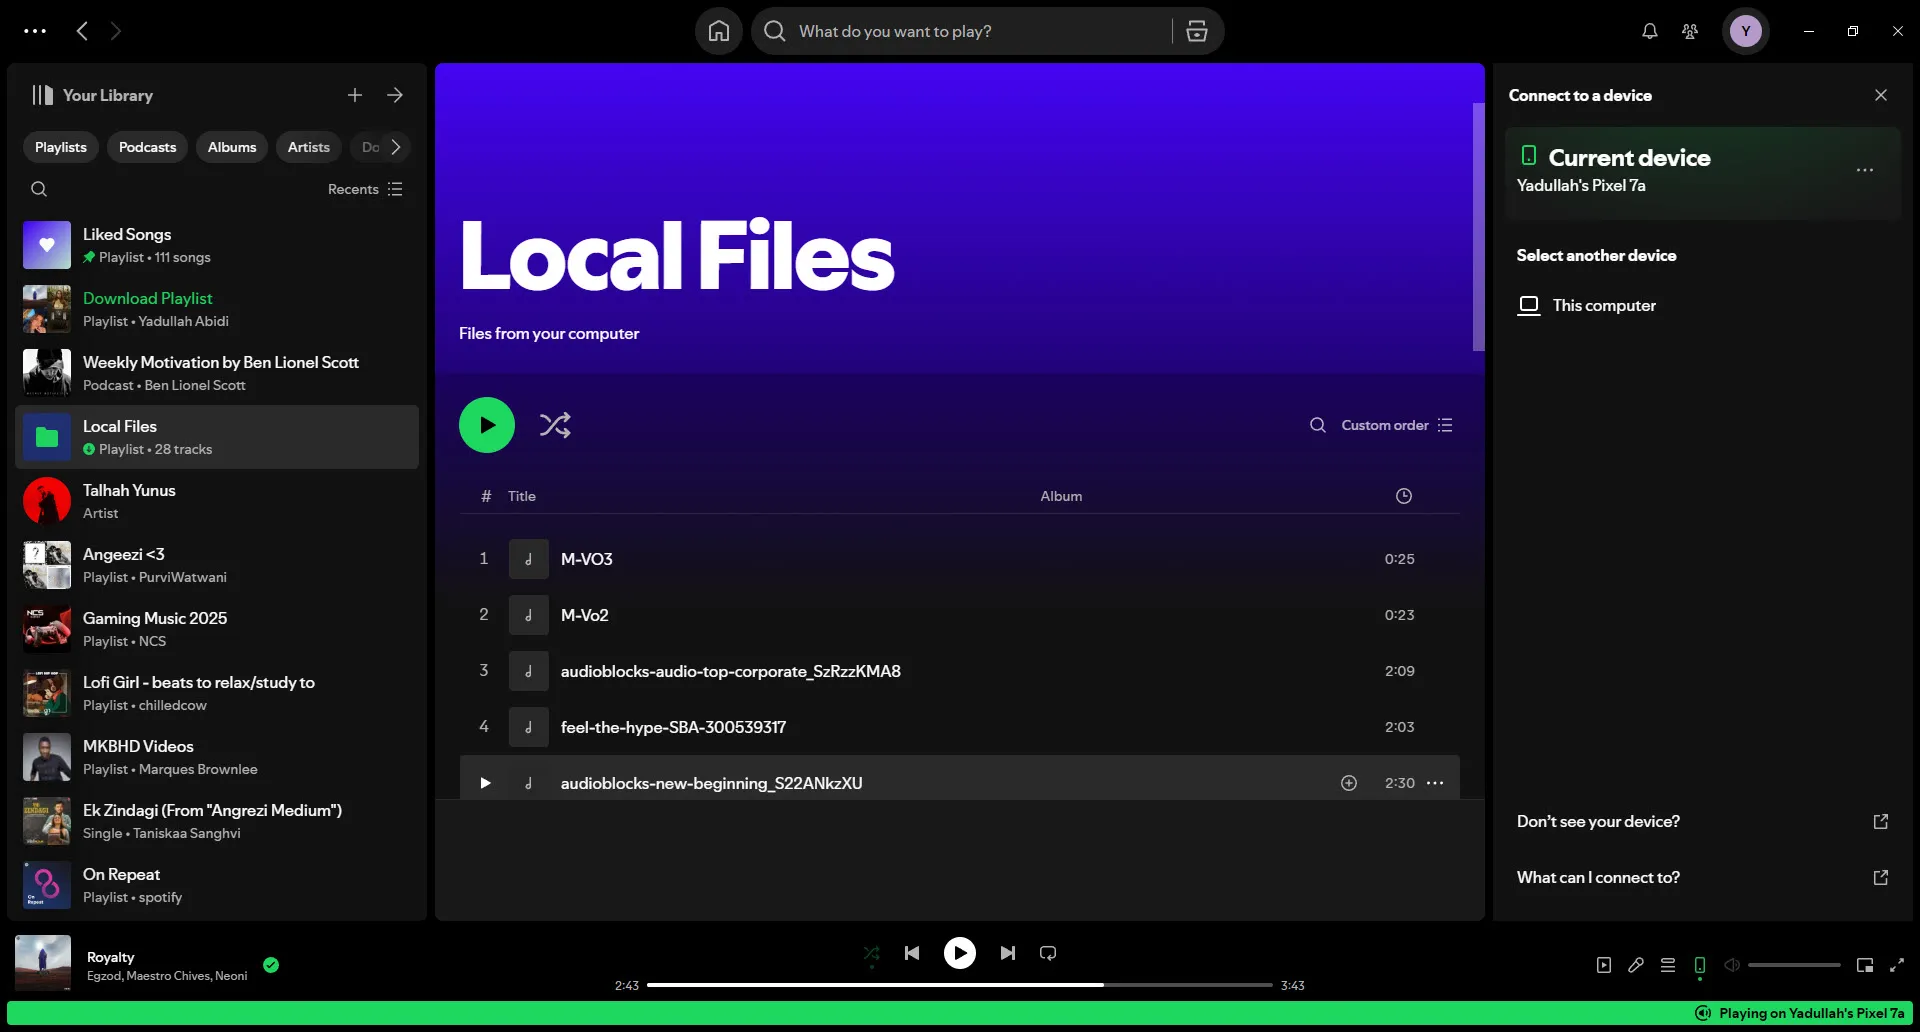Switch to the Podcasts library filter
This screenshot has width=1920, height=1032.
pyautogui.click(x=146, y=146)
